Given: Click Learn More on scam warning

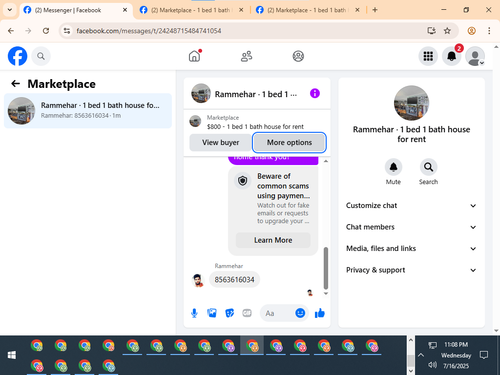Looking at the screenshot, I should coord(273,240).
